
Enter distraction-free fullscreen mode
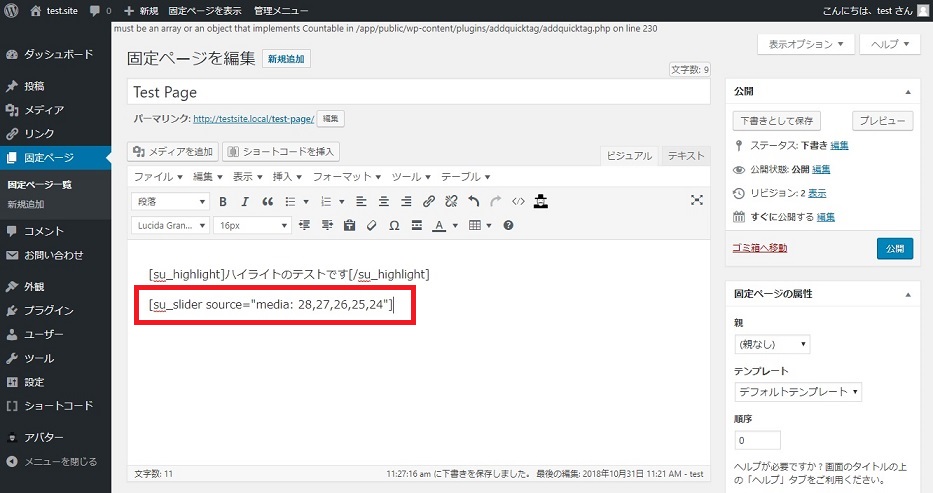click(697, 201)
